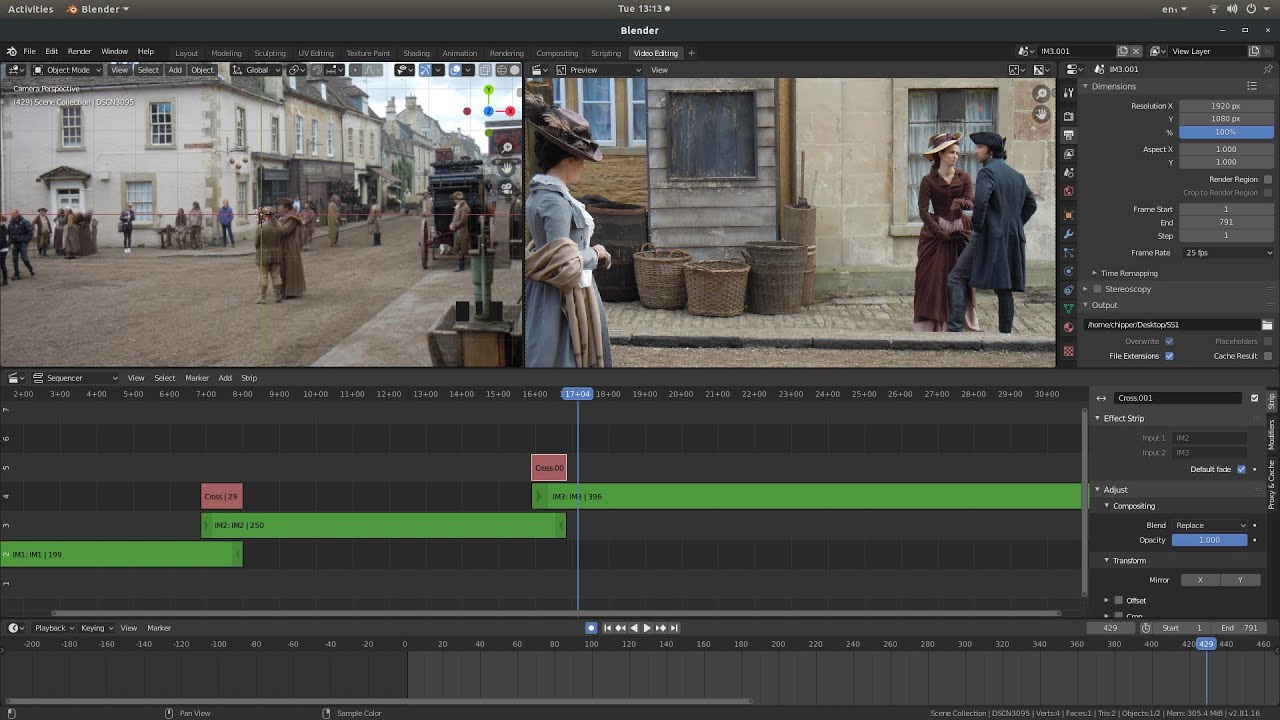Screen dimensions: 1280x720
Task: Open the Preview display mode dropdown
Action: pyautogui.click(x=600, y=70)
